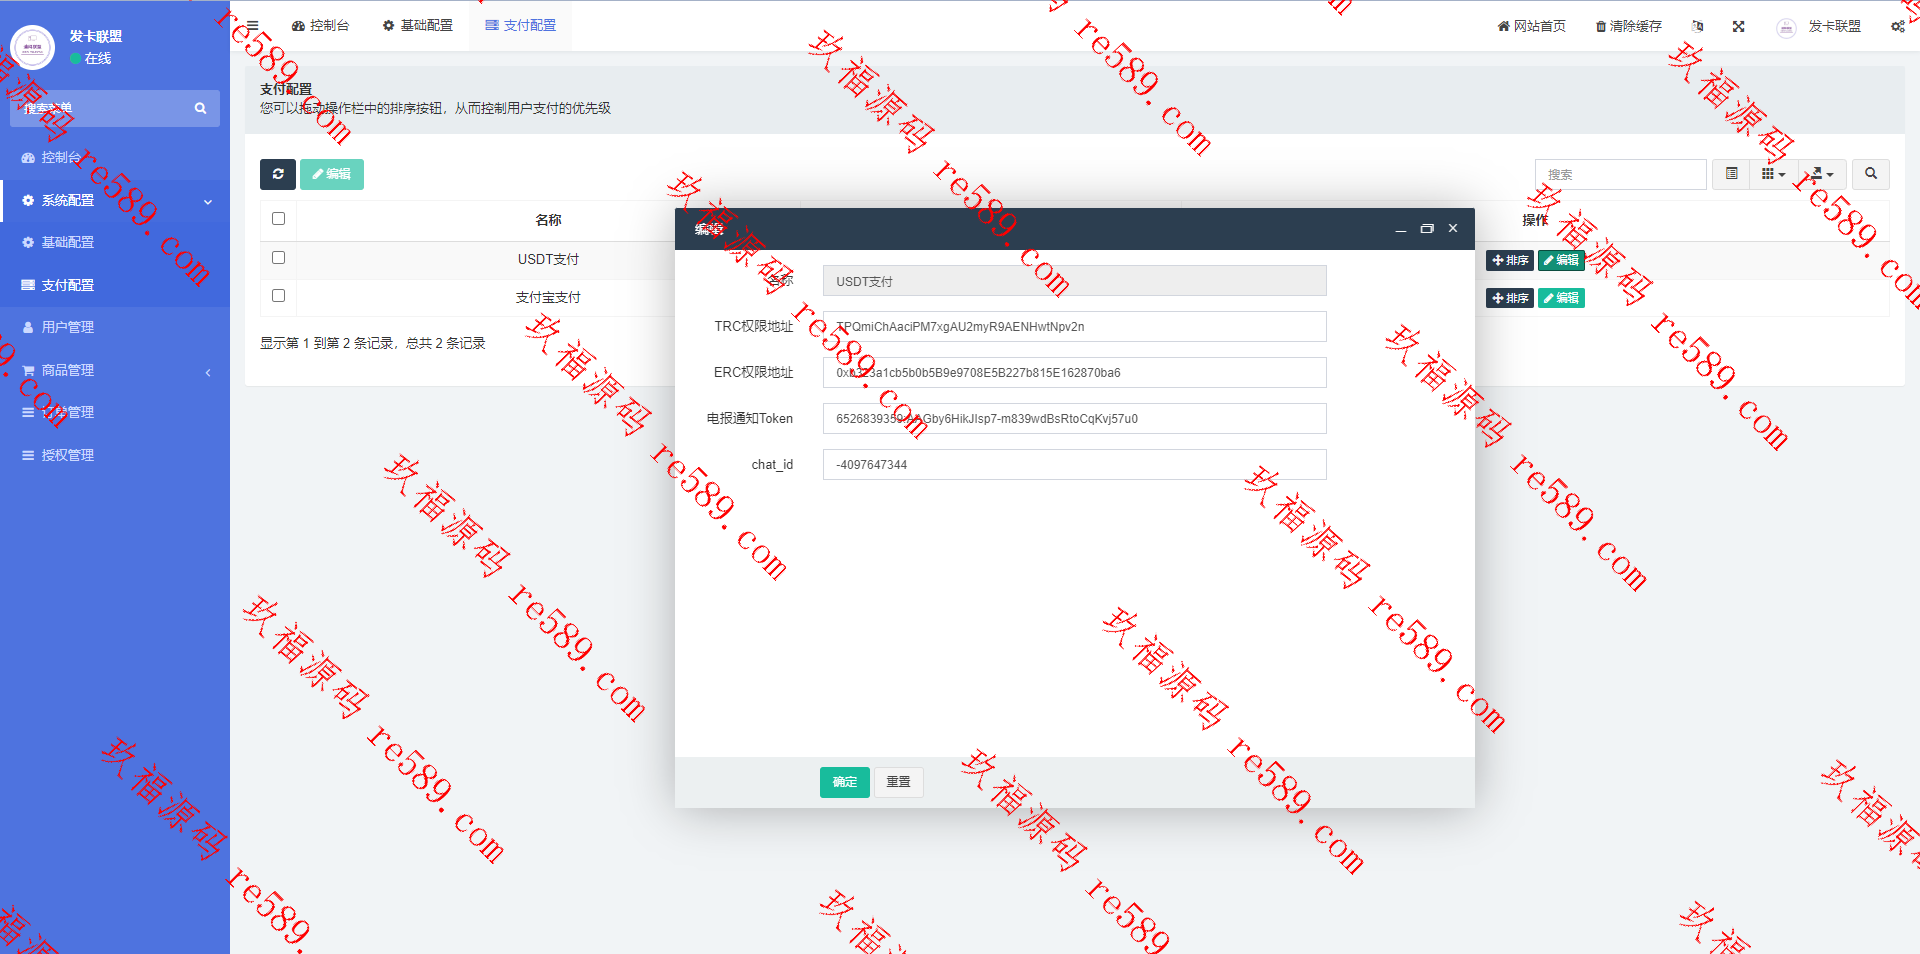This screenshot has height=954, width=1920.
Task: Focus the ERC权限地址 input field
Action: 1075,373
